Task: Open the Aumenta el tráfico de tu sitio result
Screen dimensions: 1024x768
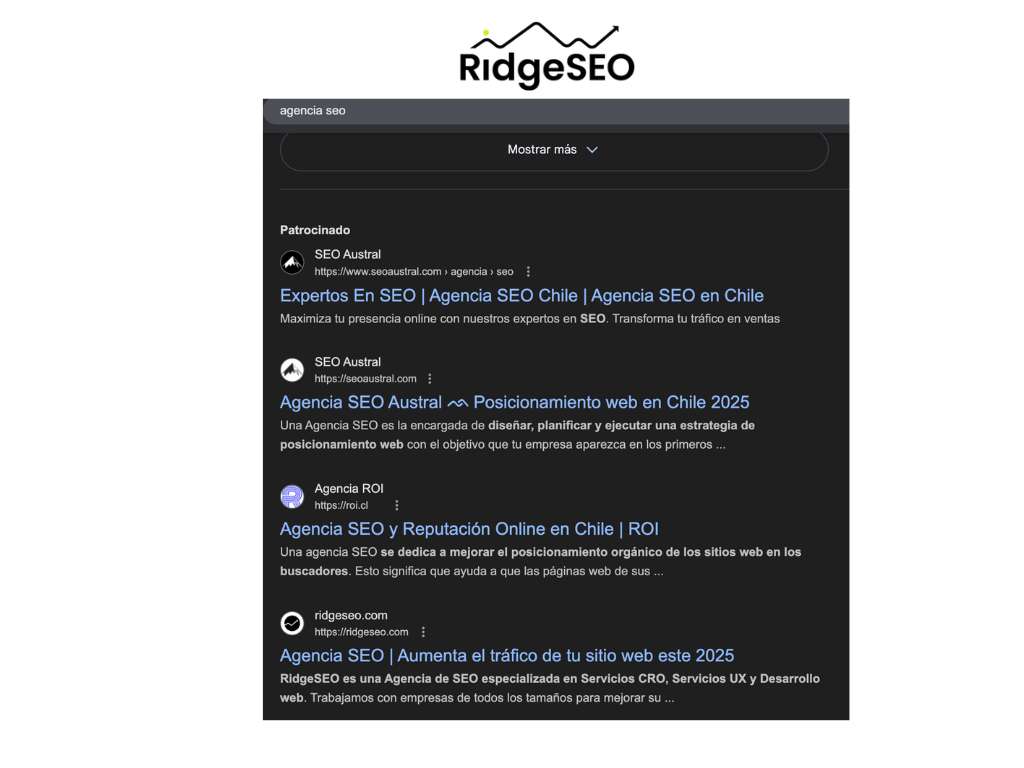Action: [507, 655]
